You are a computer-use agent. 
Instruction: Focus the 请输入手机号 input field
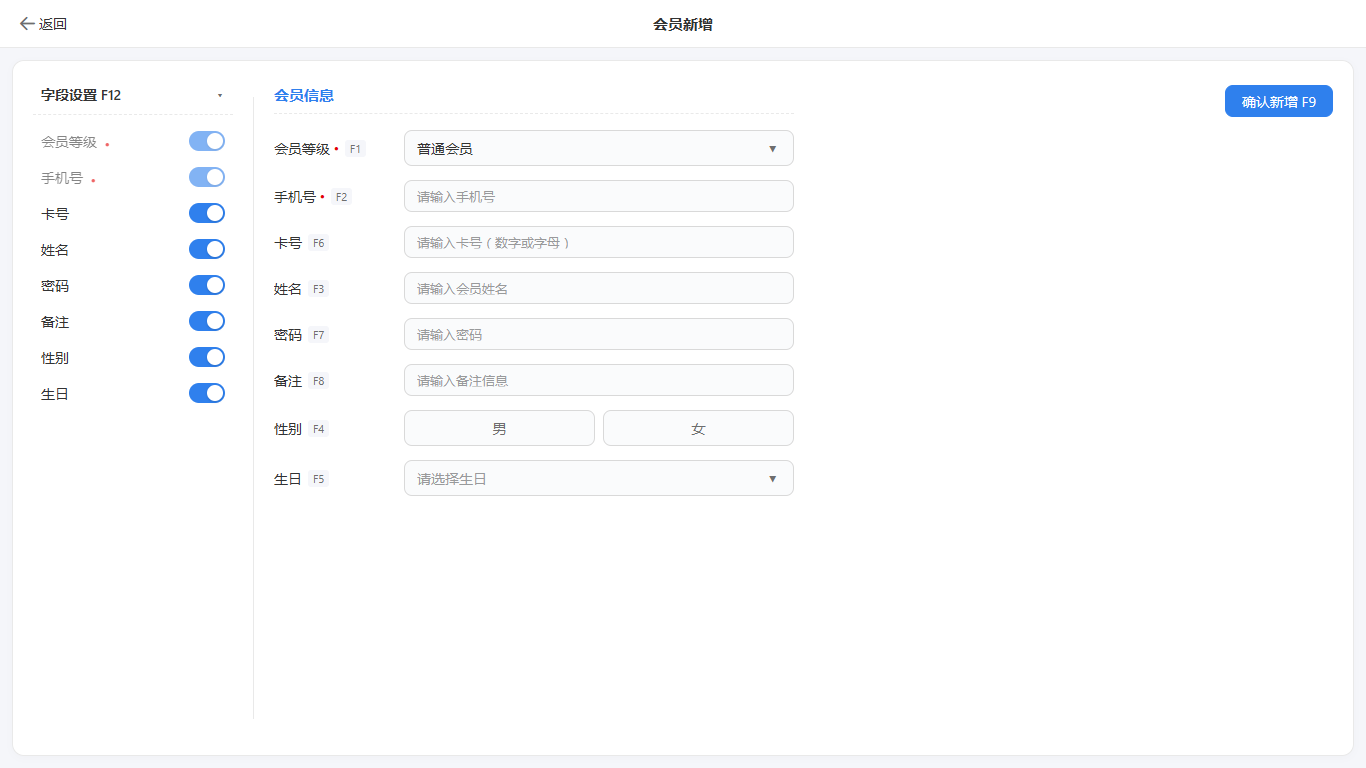[599, 196]
